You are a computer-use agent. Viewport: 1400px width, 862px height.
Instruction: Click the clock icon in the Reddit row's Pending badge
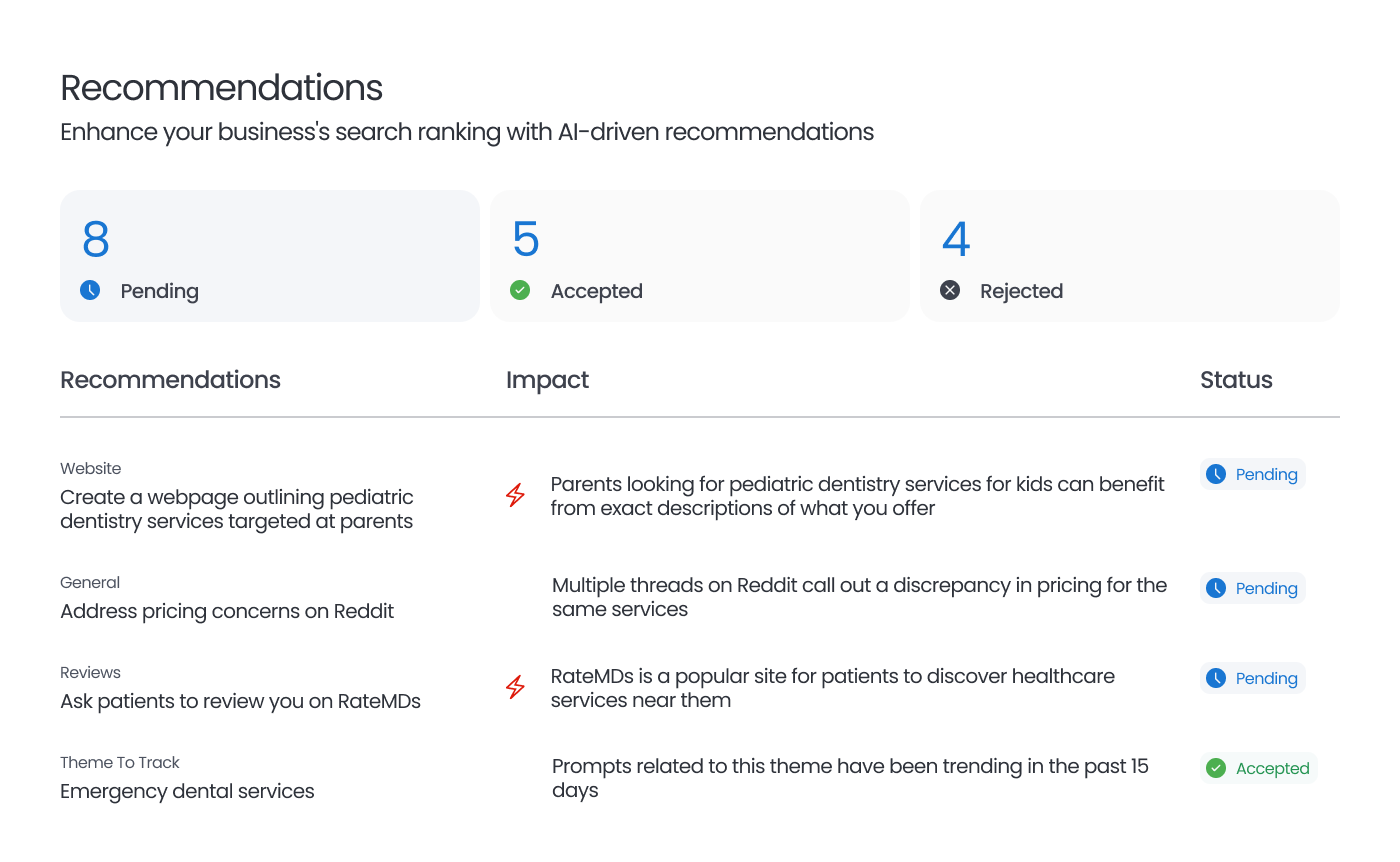1218,588
